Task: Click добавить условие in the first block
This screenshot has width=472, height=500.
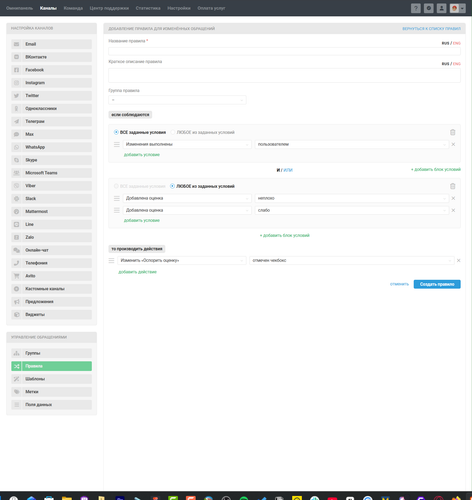Action: [x=142, y=155]
